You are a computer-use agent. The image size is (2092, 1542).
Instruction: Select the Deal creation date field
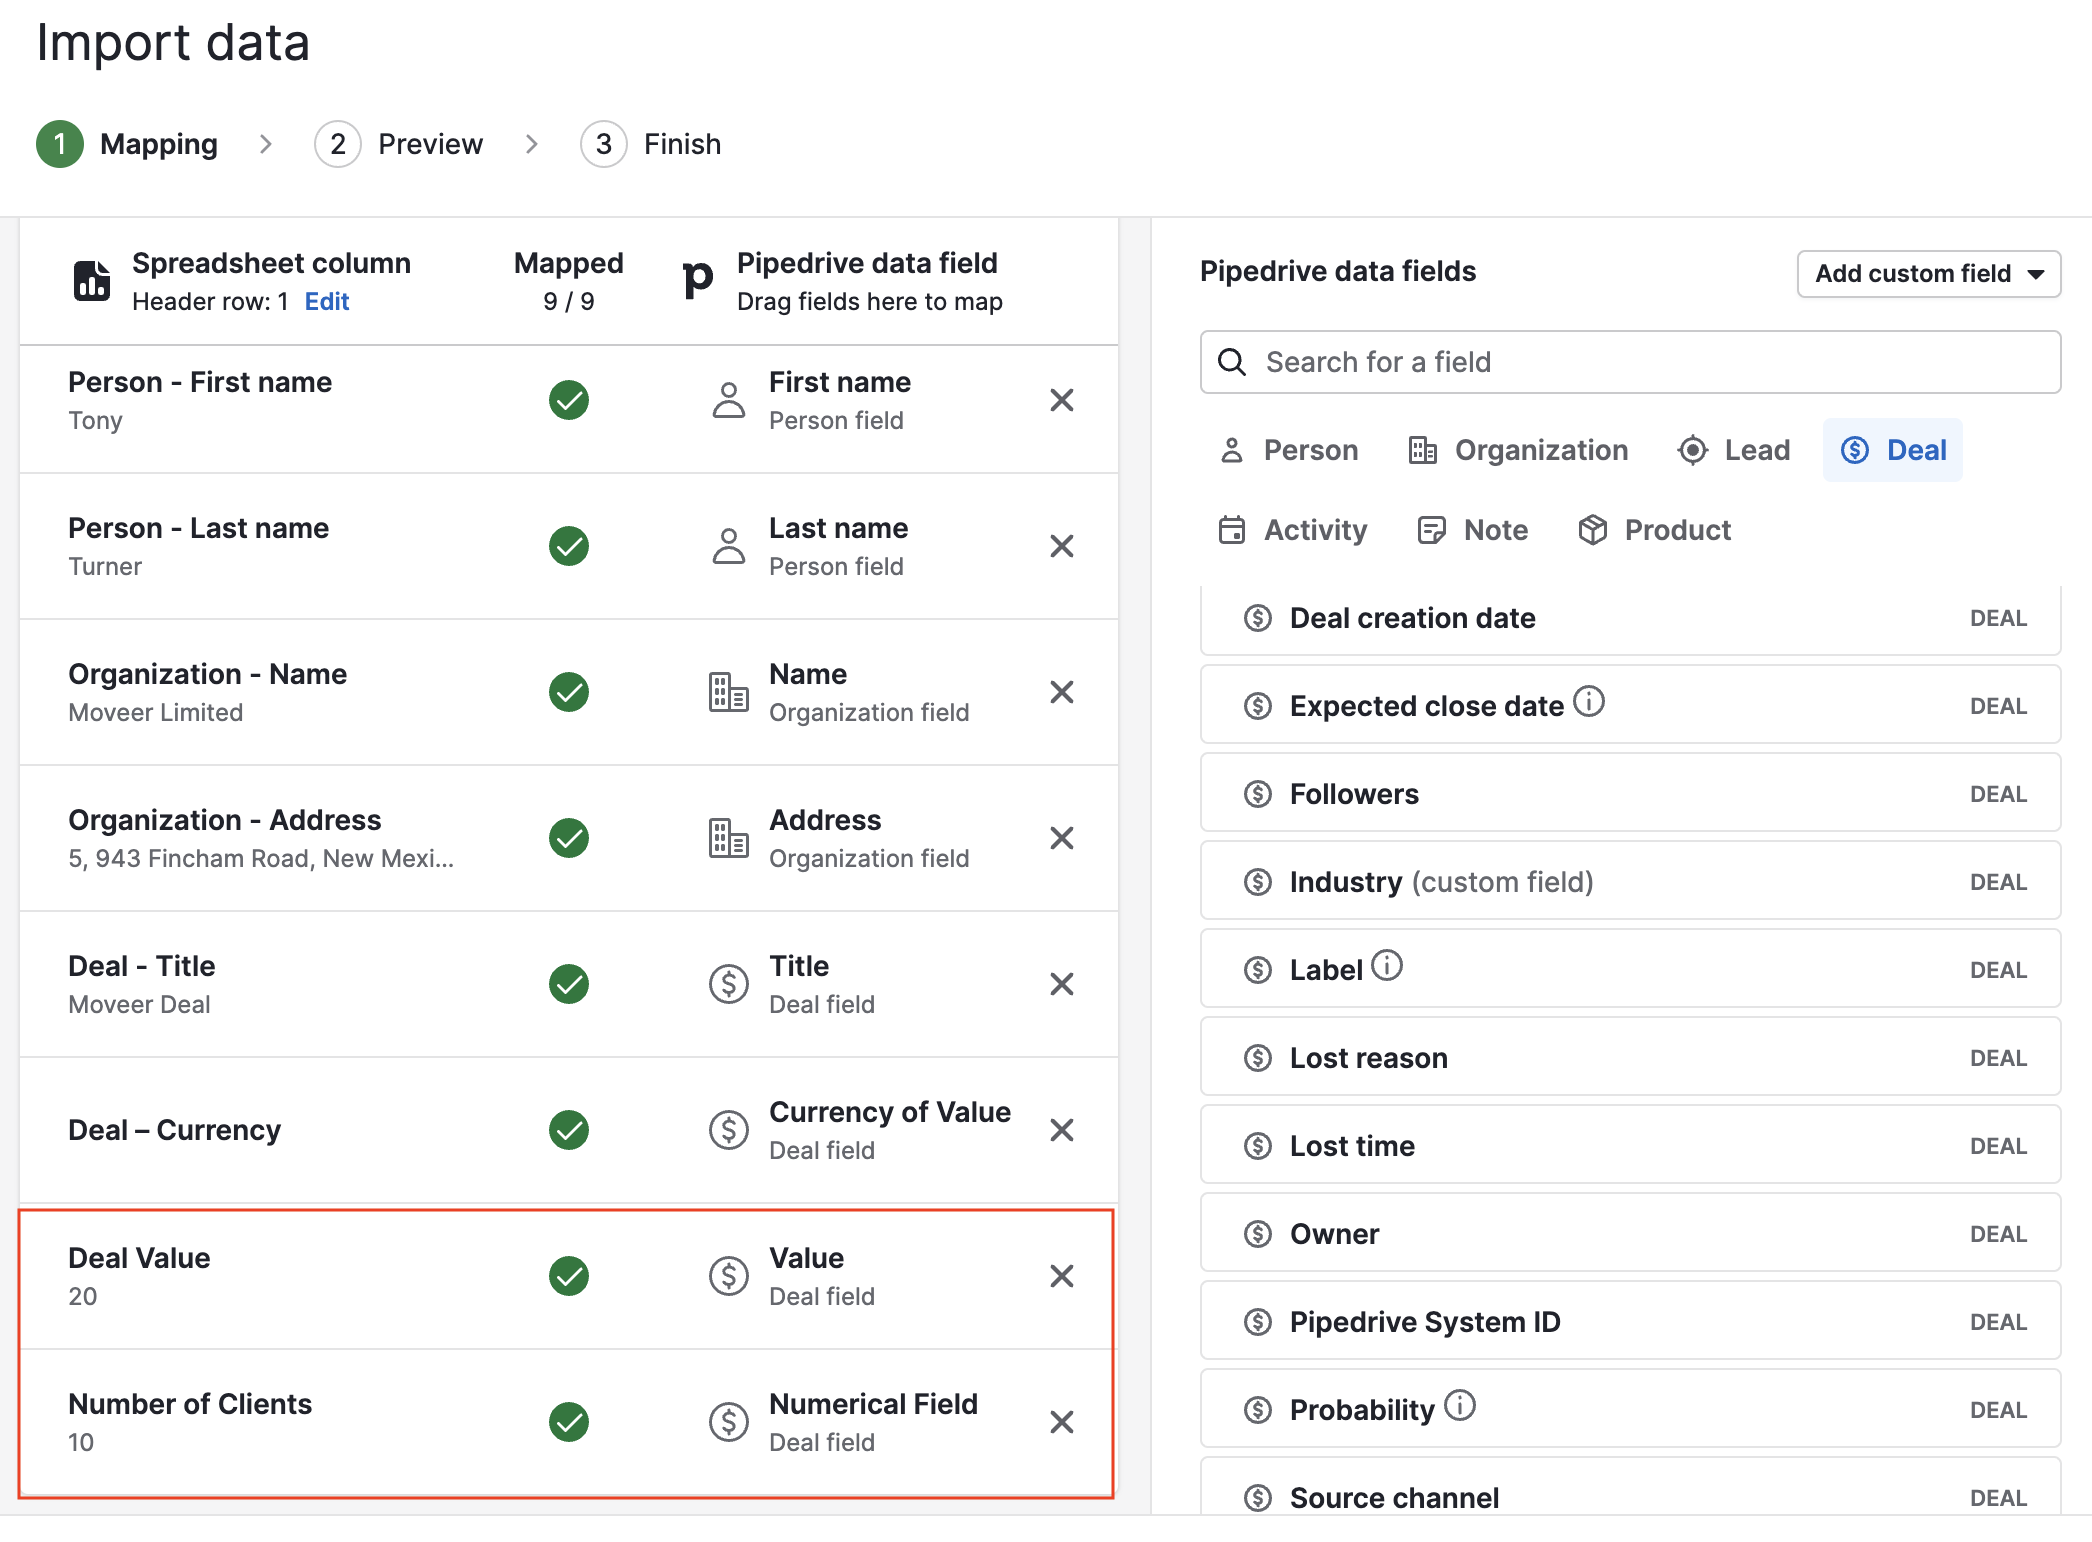coord(1630,618)
